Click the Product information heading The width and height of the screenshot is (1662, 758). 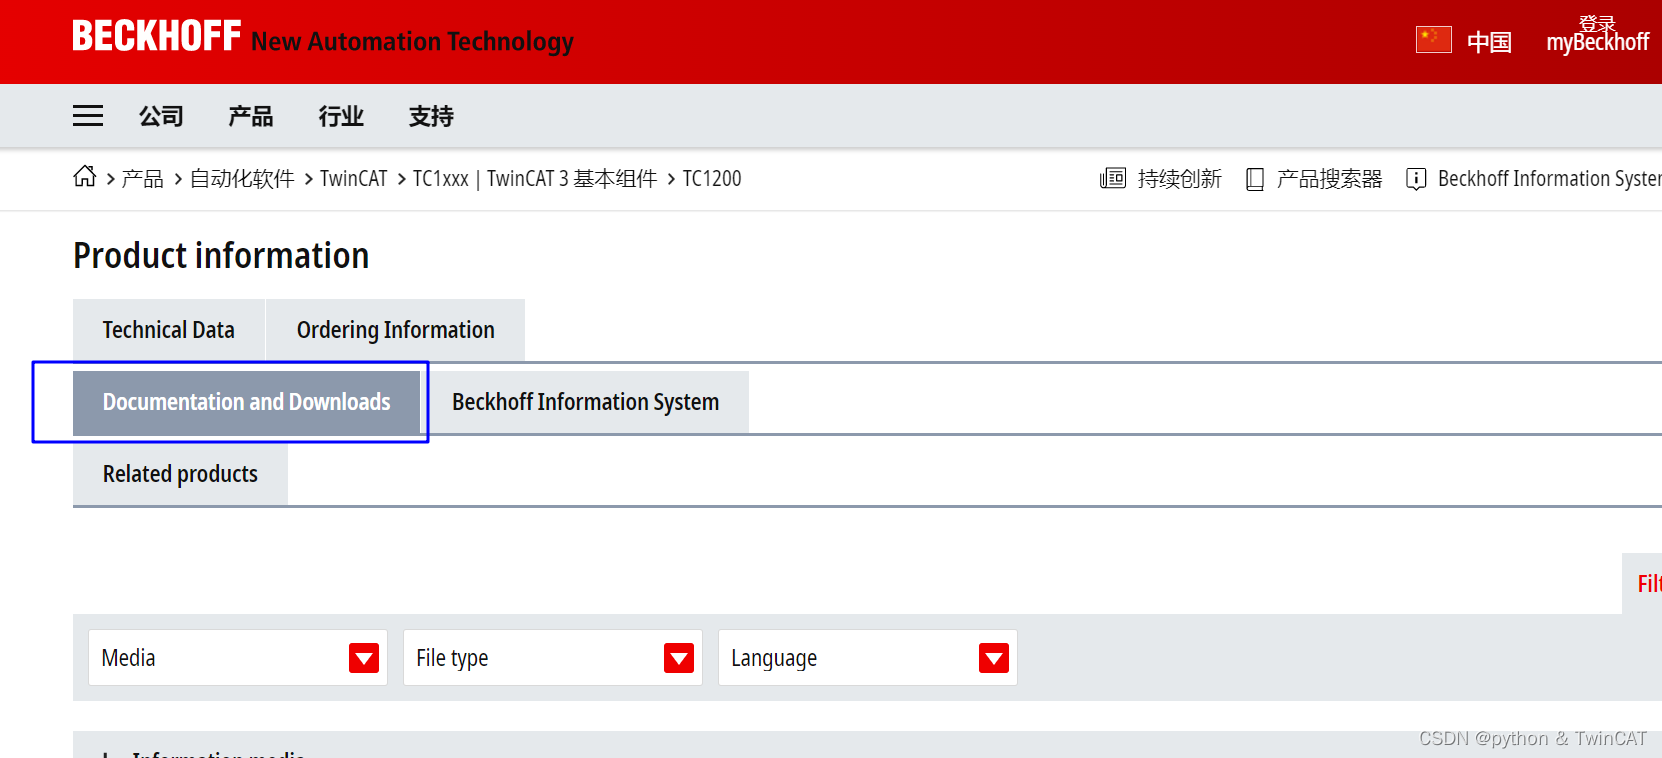(221, 256)
